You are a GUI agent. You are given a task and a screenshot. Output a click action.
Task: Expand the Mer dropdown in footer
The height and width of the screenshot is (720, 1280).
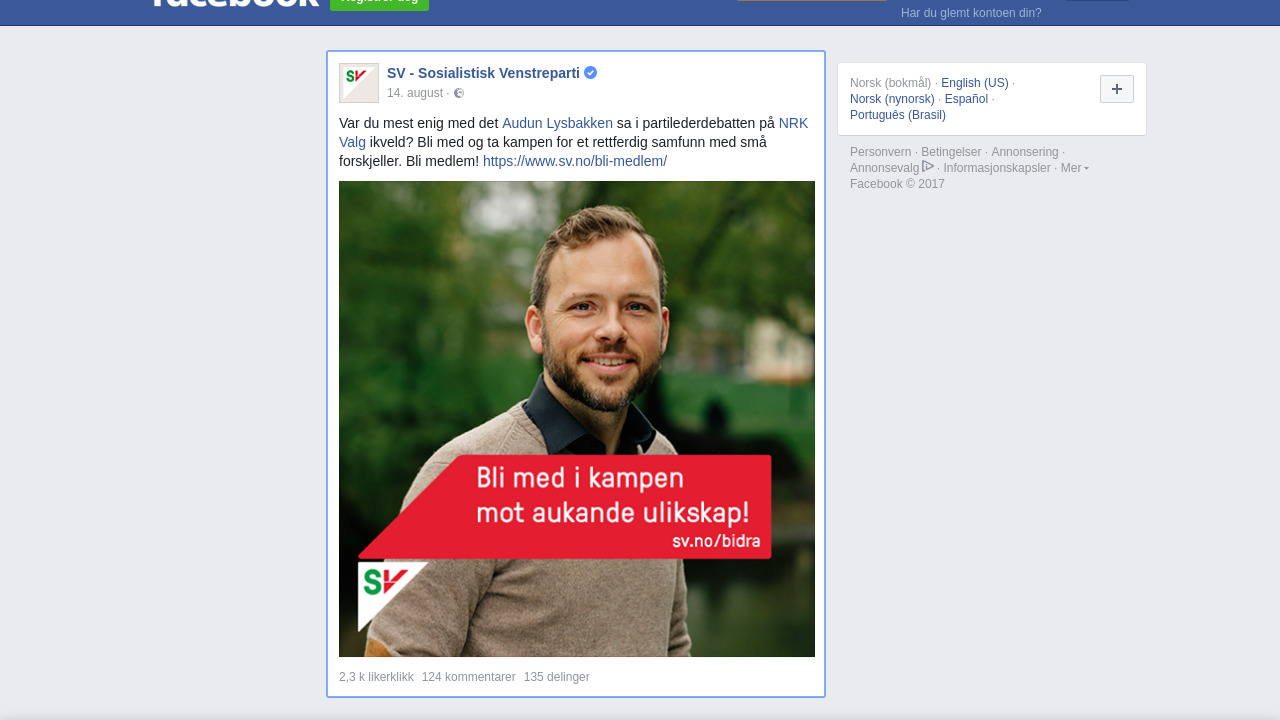coord(1075,168)
